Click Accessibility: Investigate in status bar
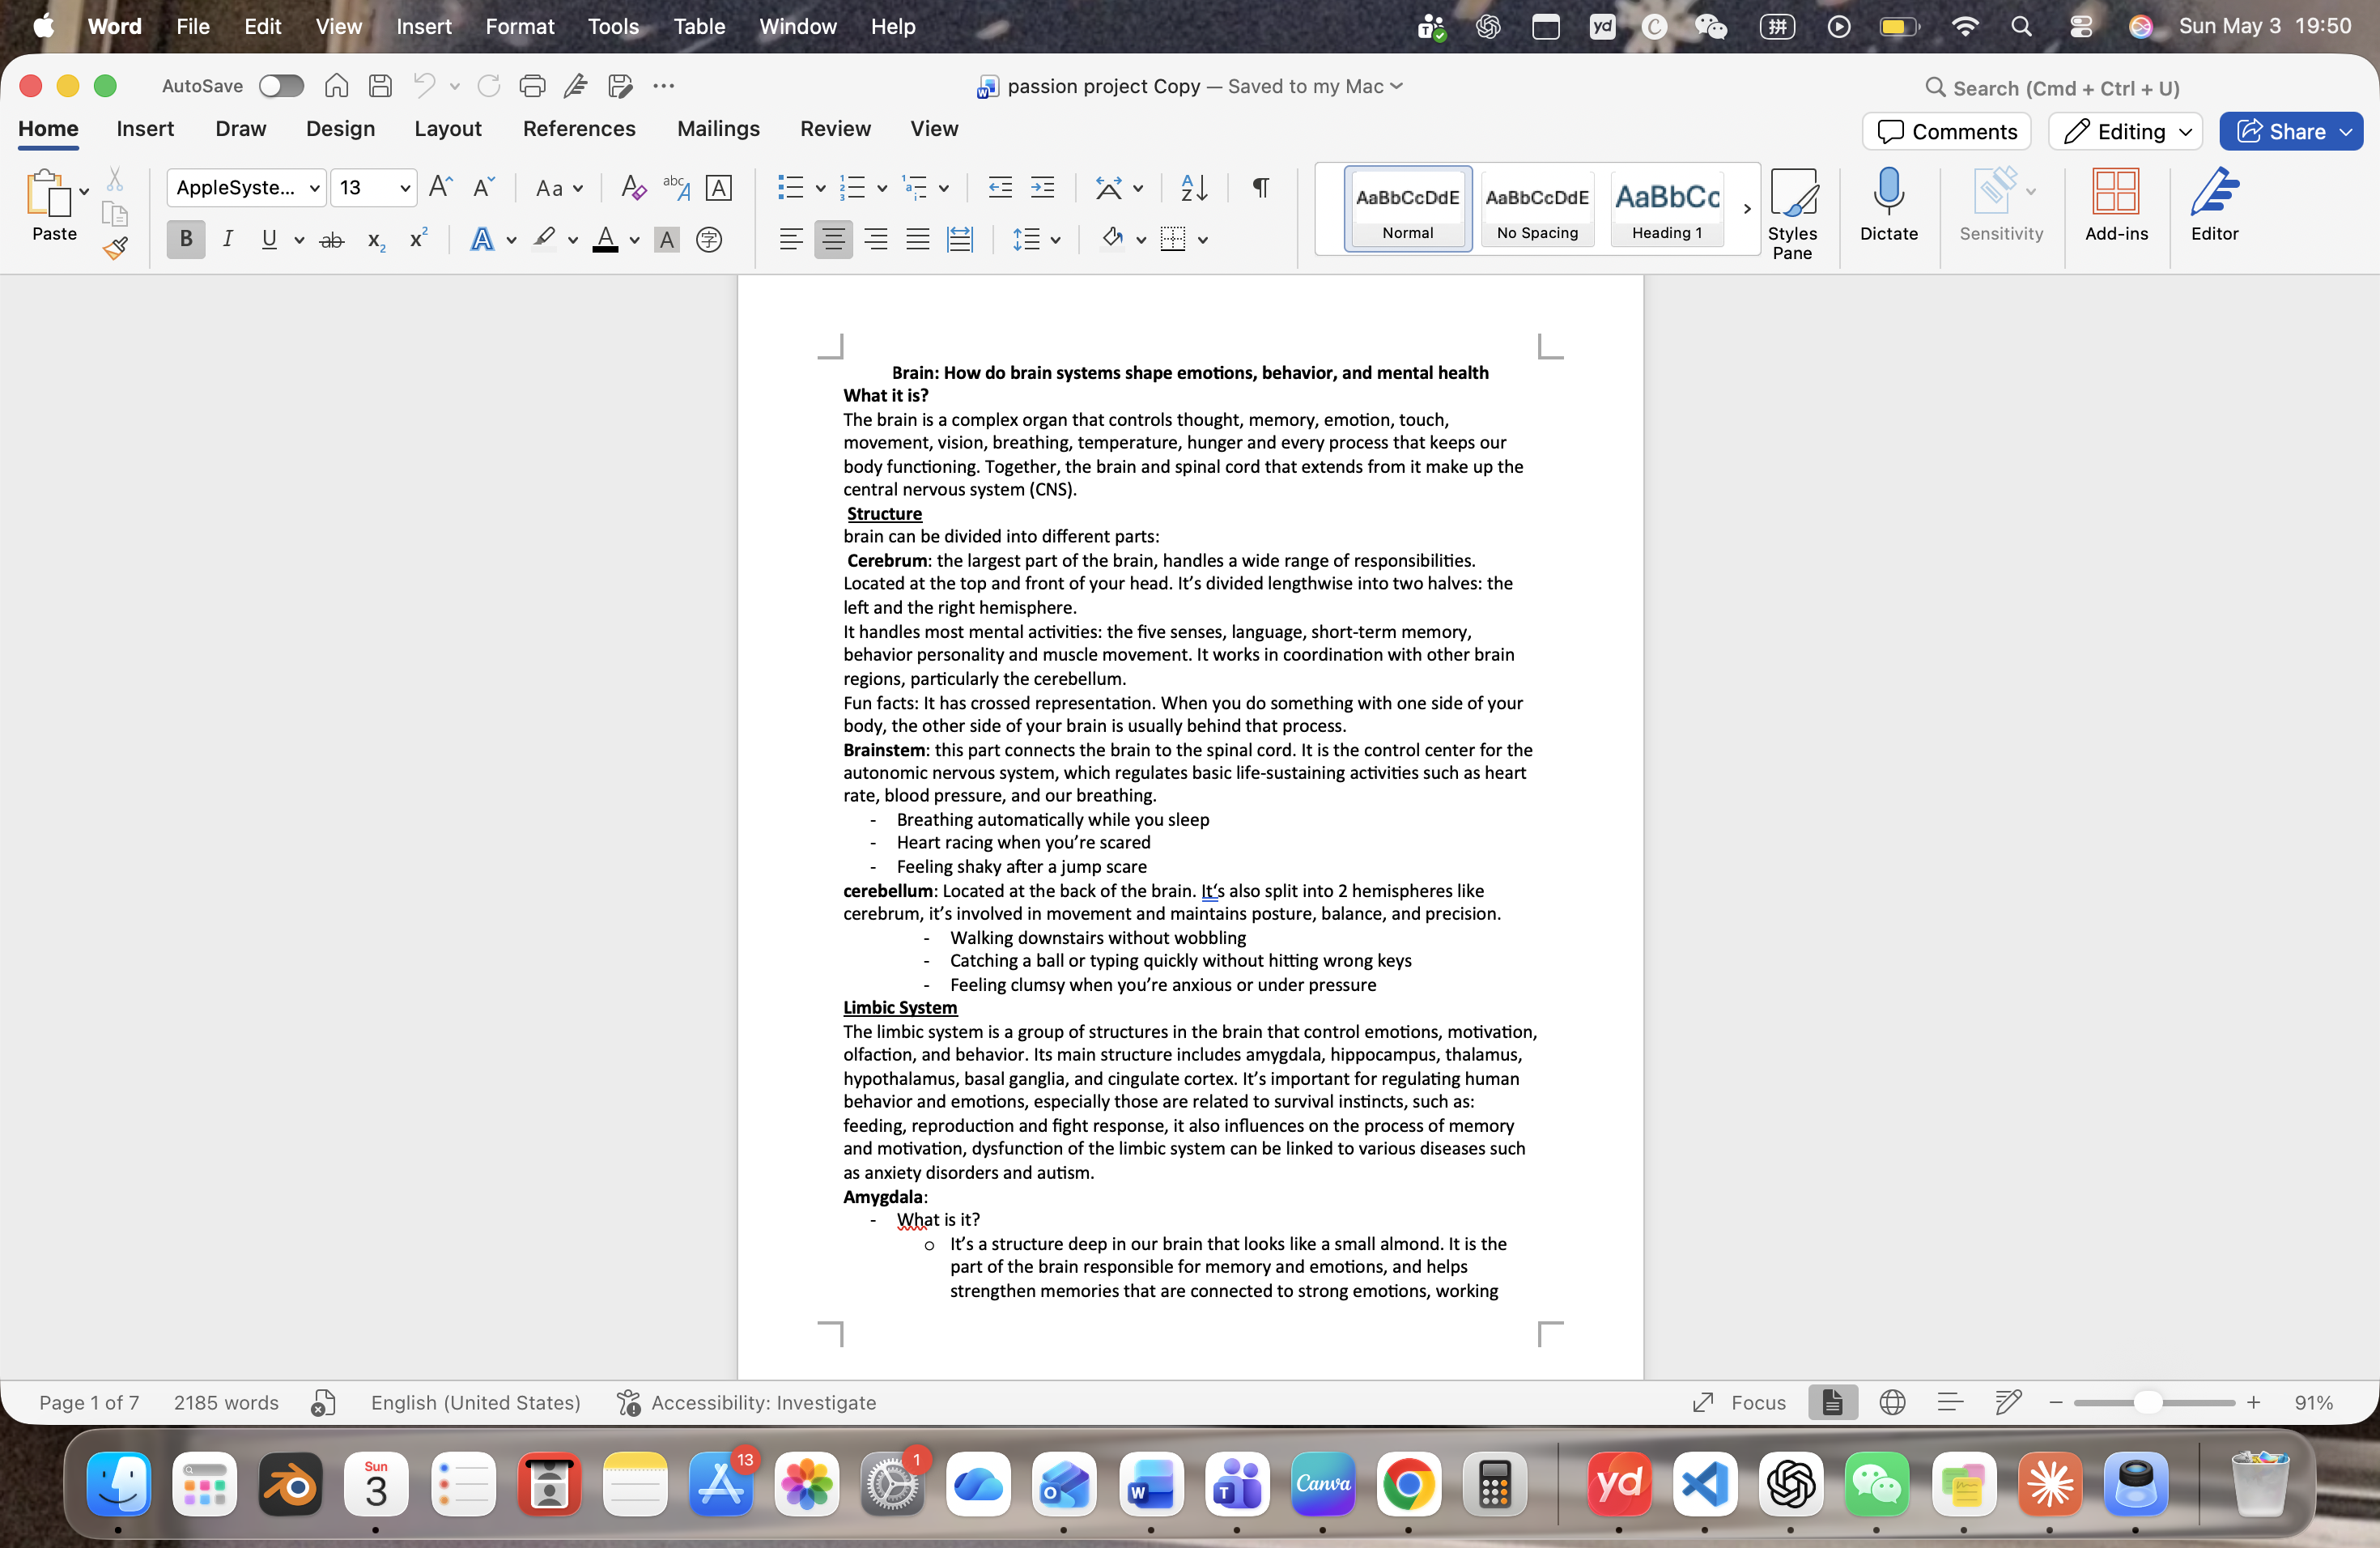The height and width of the screenshot is (1548, 2380). pos(746,1402)
